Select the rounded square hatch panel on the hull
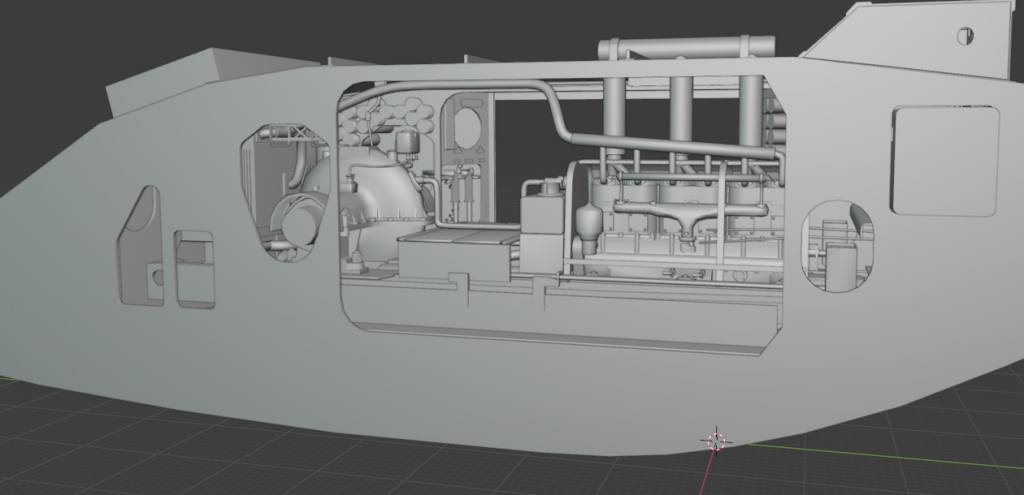Image resolution: width=1024 pixels, height=495 pixels. (x=944, y=161)
